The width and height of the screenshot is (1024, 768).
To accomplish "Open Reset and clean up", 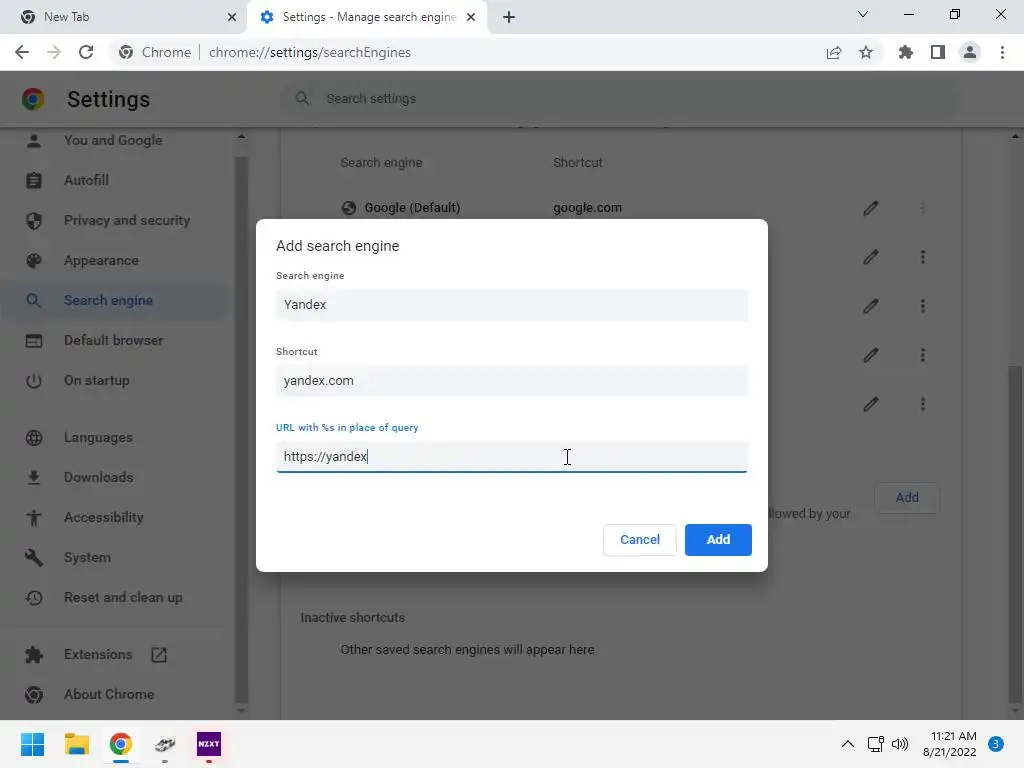I will (112, 598).
